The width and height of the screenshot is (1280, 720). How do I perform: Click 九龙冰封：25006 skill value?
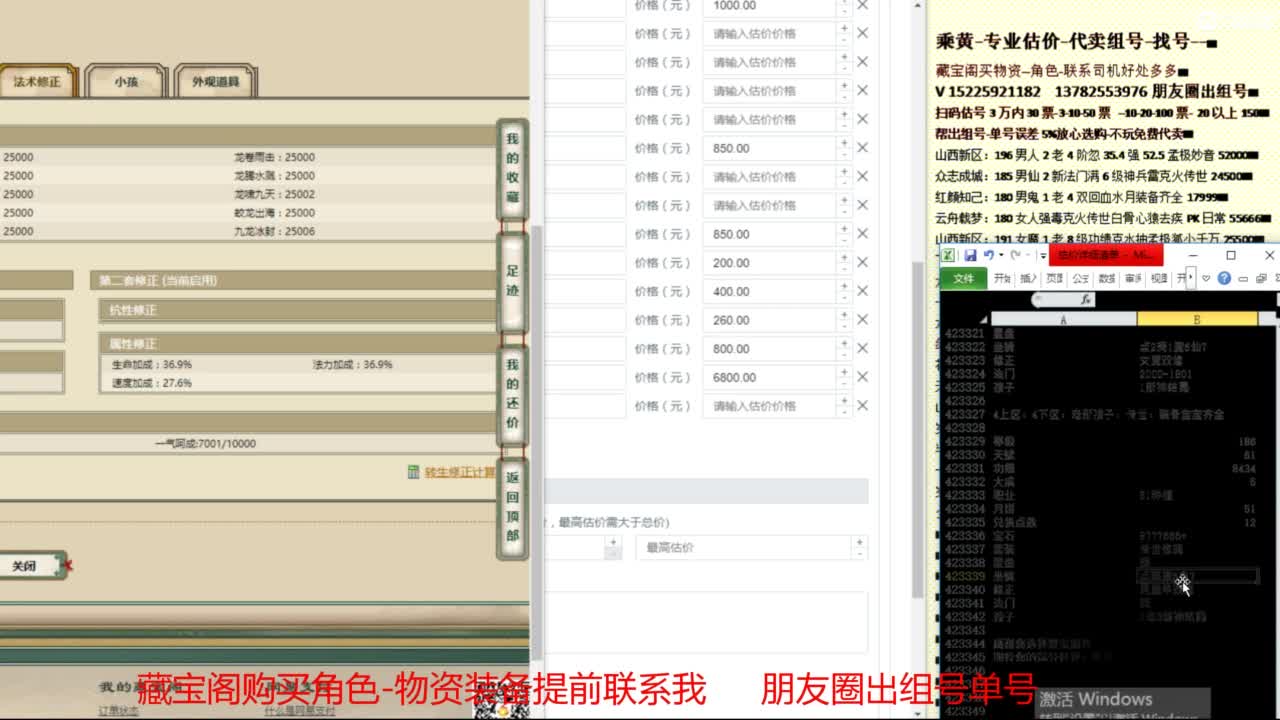click(x=274, y=231)
